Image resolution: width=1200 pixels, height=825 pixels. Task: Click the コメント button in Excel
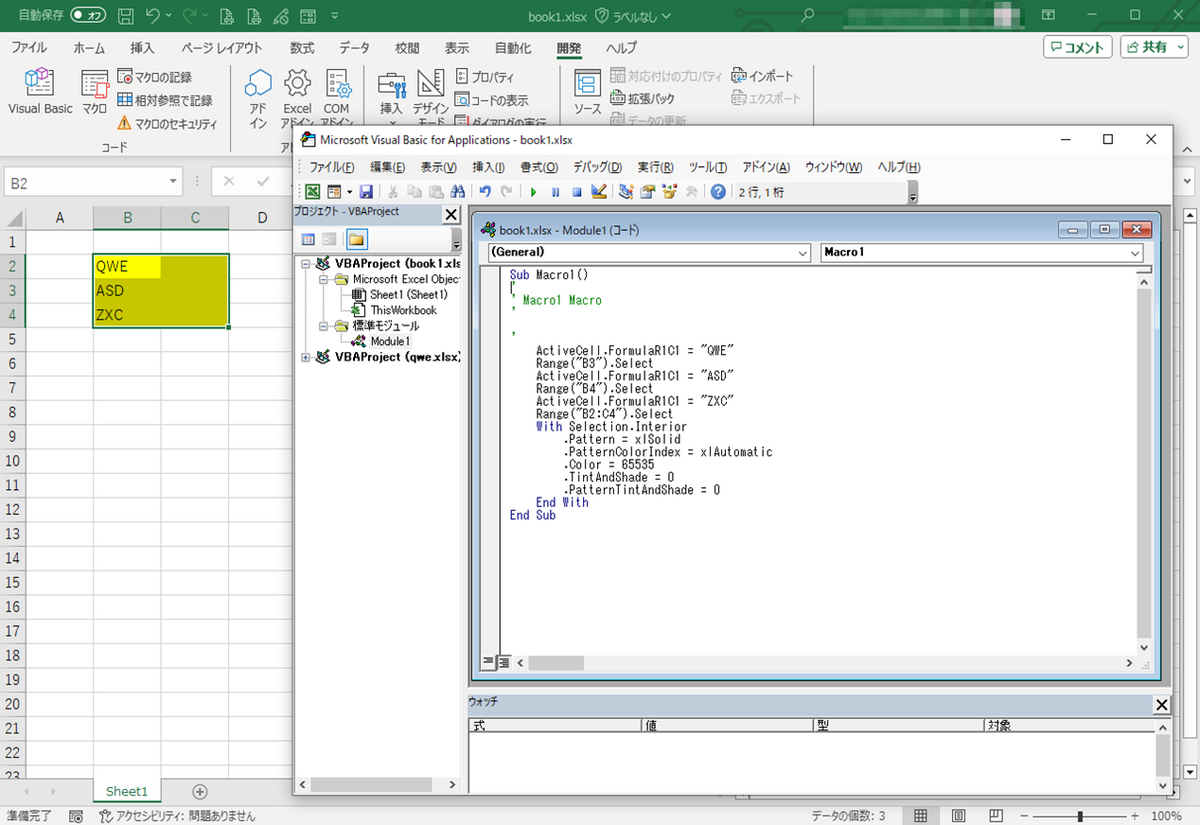pyautogui.click(x=1078, y=47)
